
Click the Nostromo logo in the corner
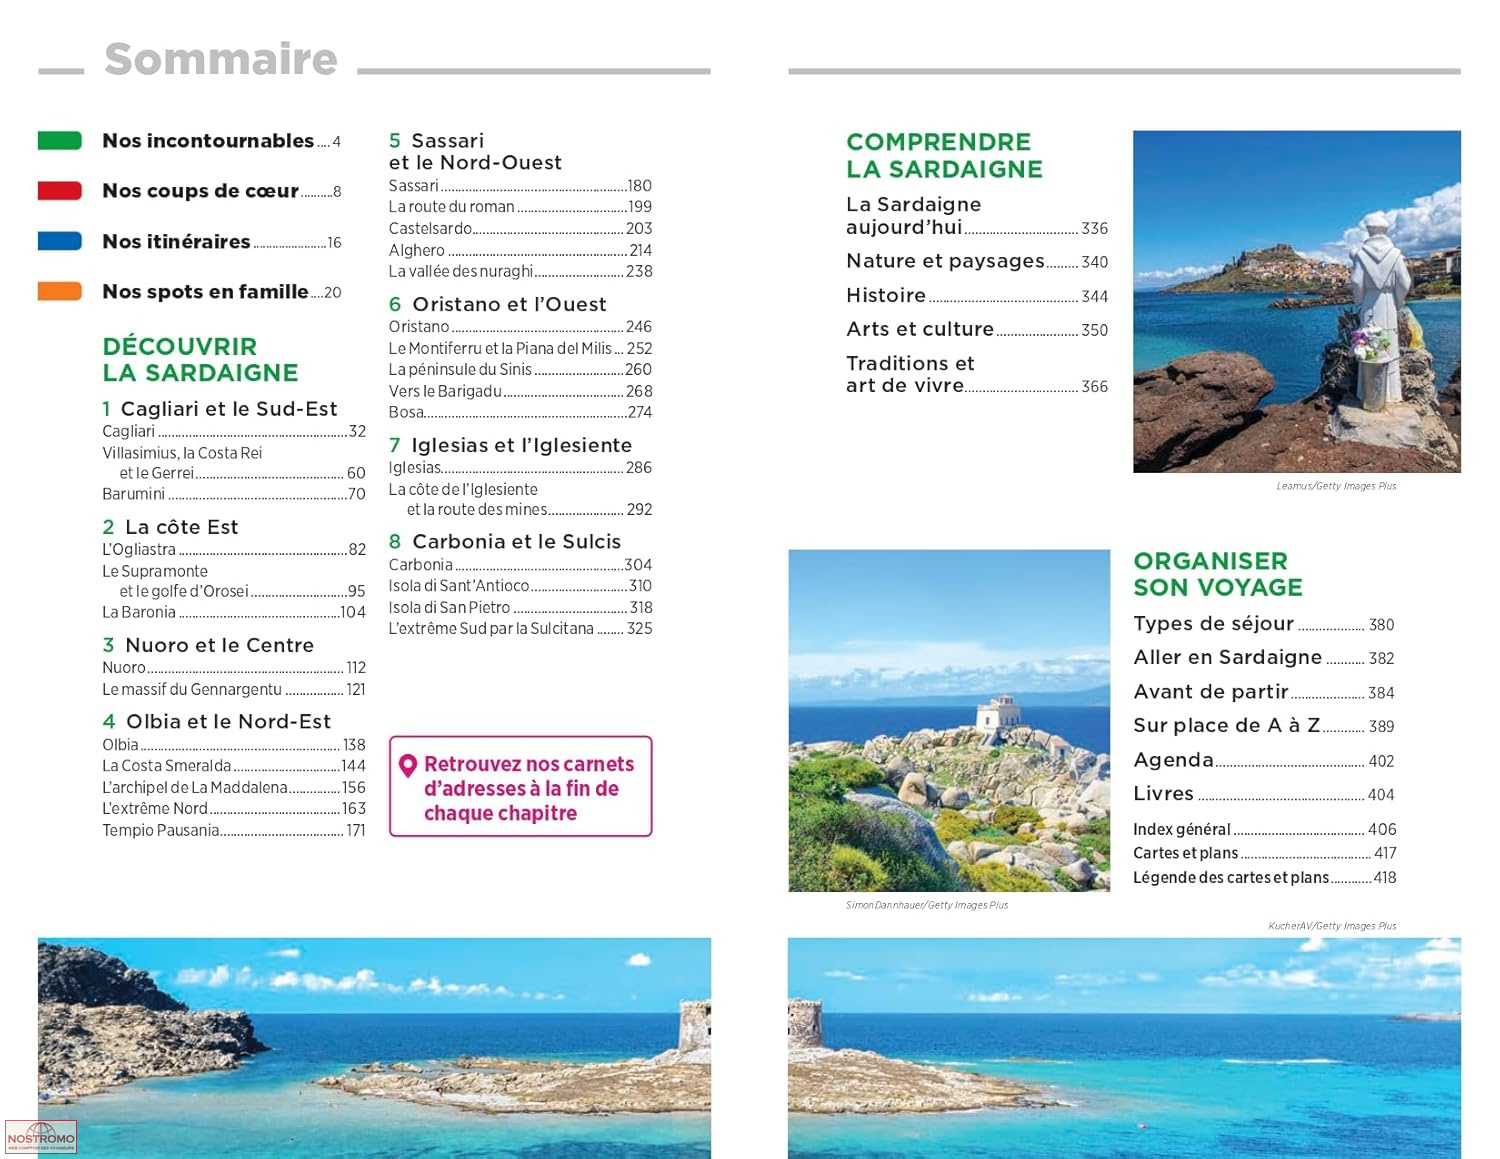click(x=41, y=1138)
